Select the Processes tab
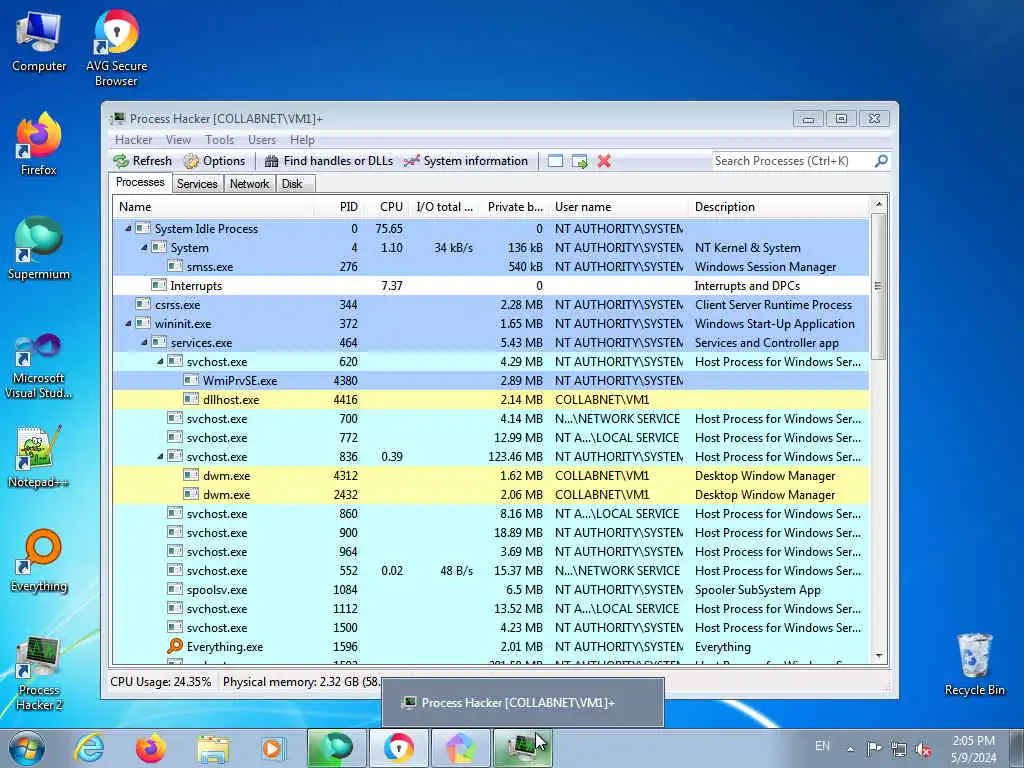The width and height of the screenshot is (1024, 768). 140,182
